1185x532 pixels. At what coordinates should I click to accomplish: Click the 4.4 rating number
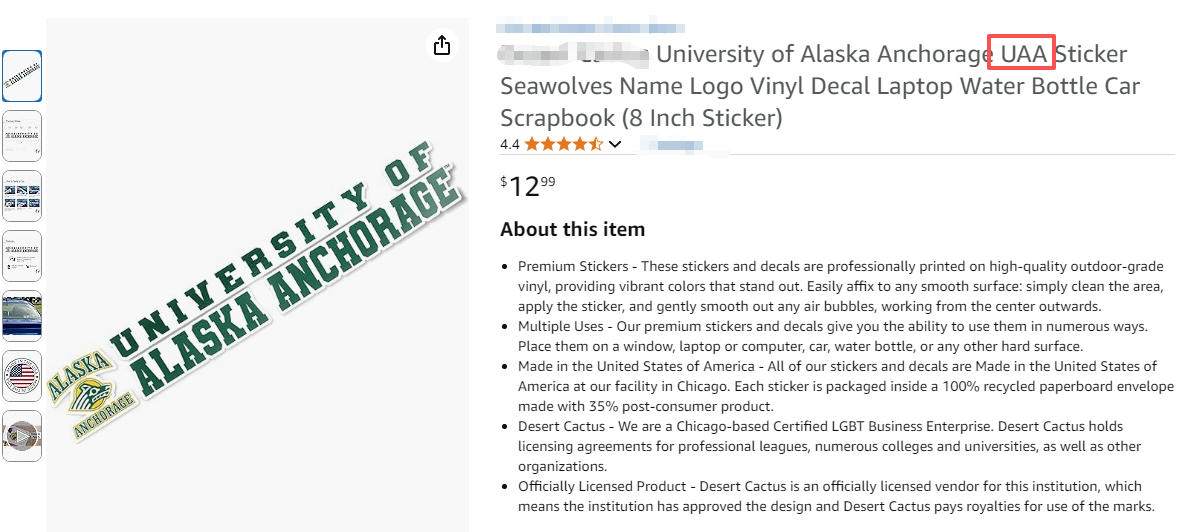(x=510, y=144)
